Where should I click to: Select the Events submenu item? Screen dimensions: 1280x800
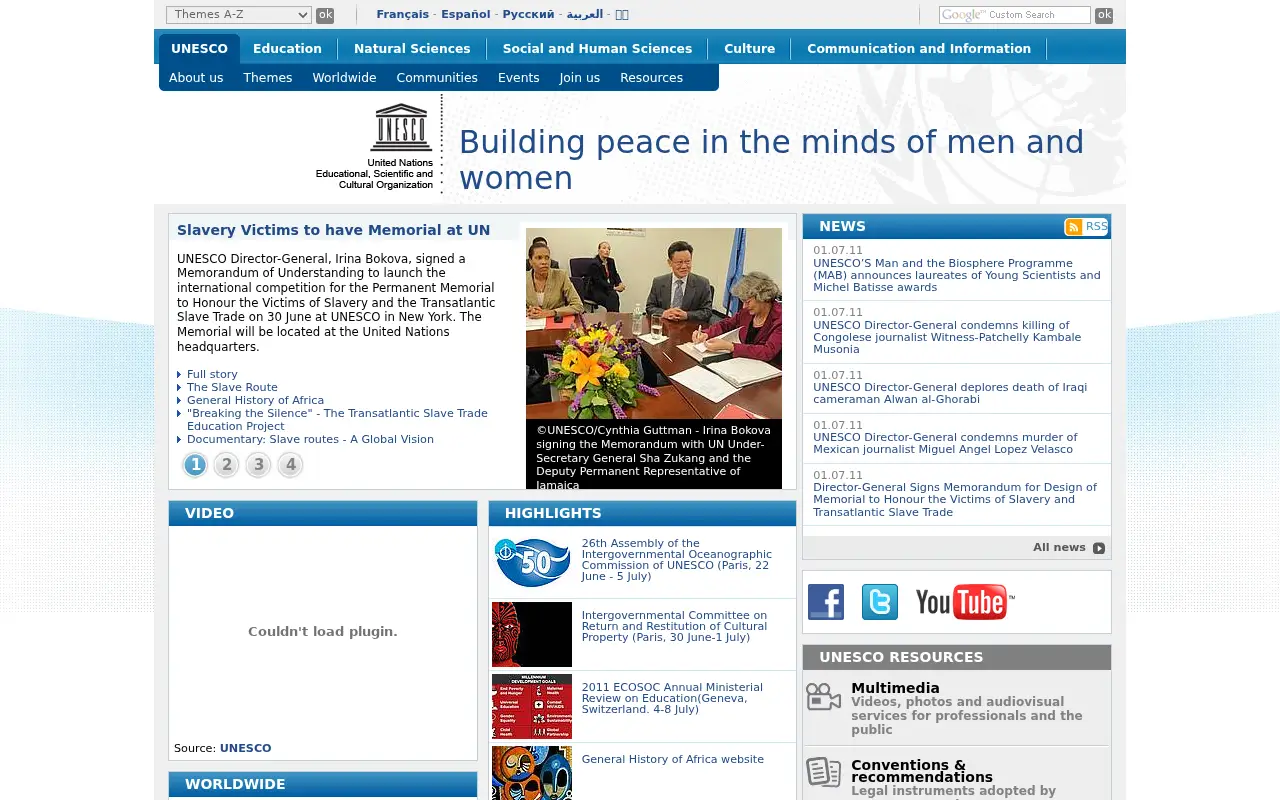[519, 78]
